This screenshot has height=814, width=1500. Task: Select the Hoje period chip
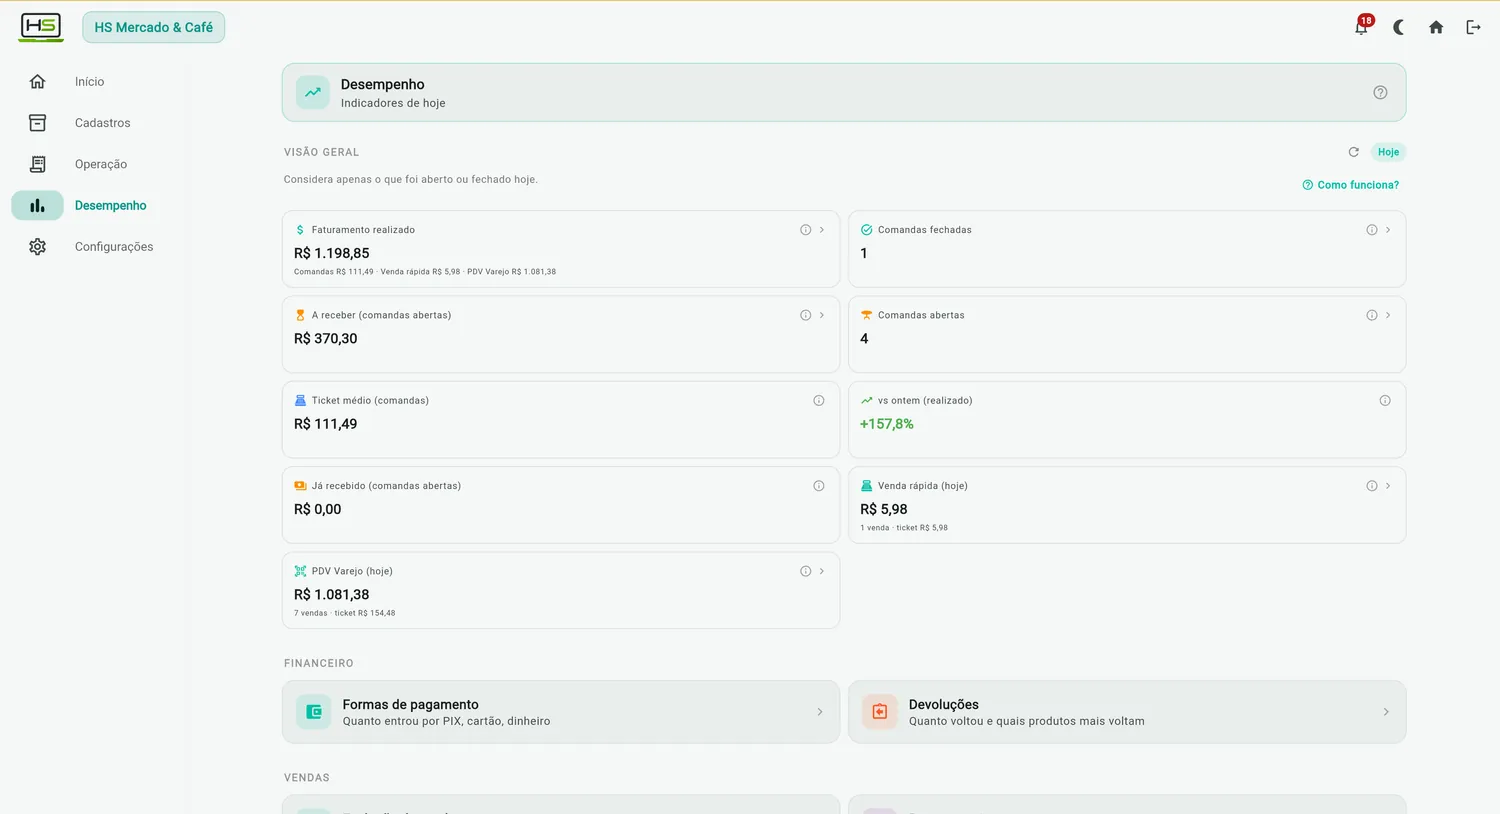1388,152
